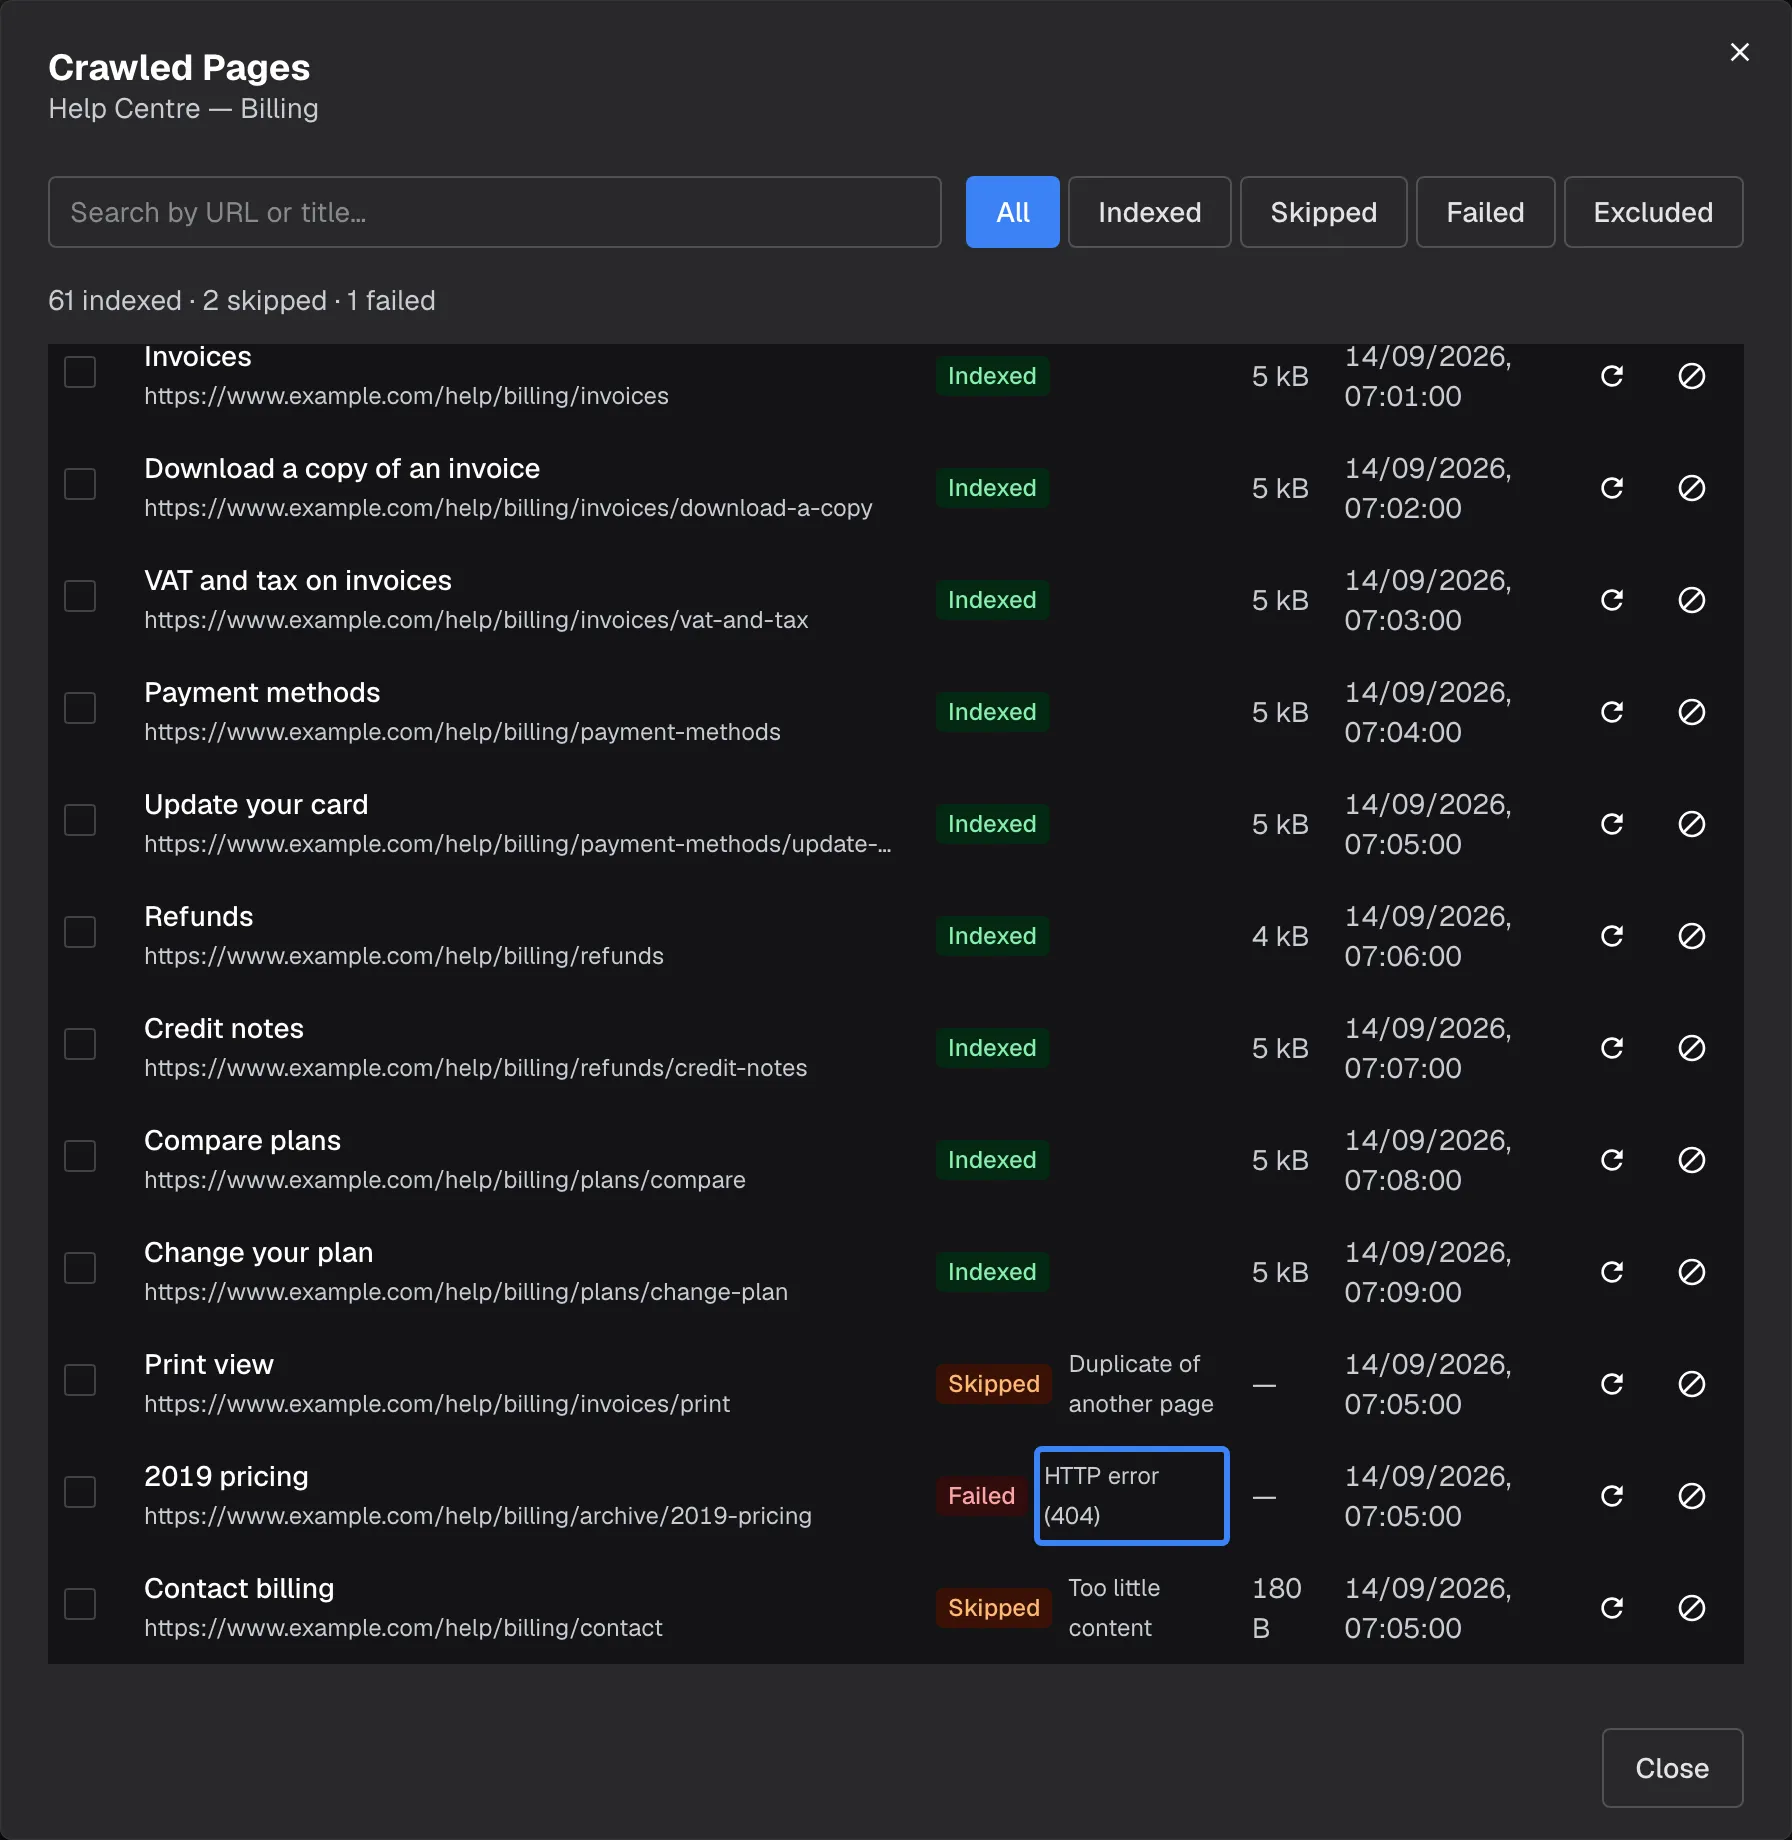The image size is (1792, 1840).
Task: Exclude the Update your card page
Action: [x=1691, y=824]
